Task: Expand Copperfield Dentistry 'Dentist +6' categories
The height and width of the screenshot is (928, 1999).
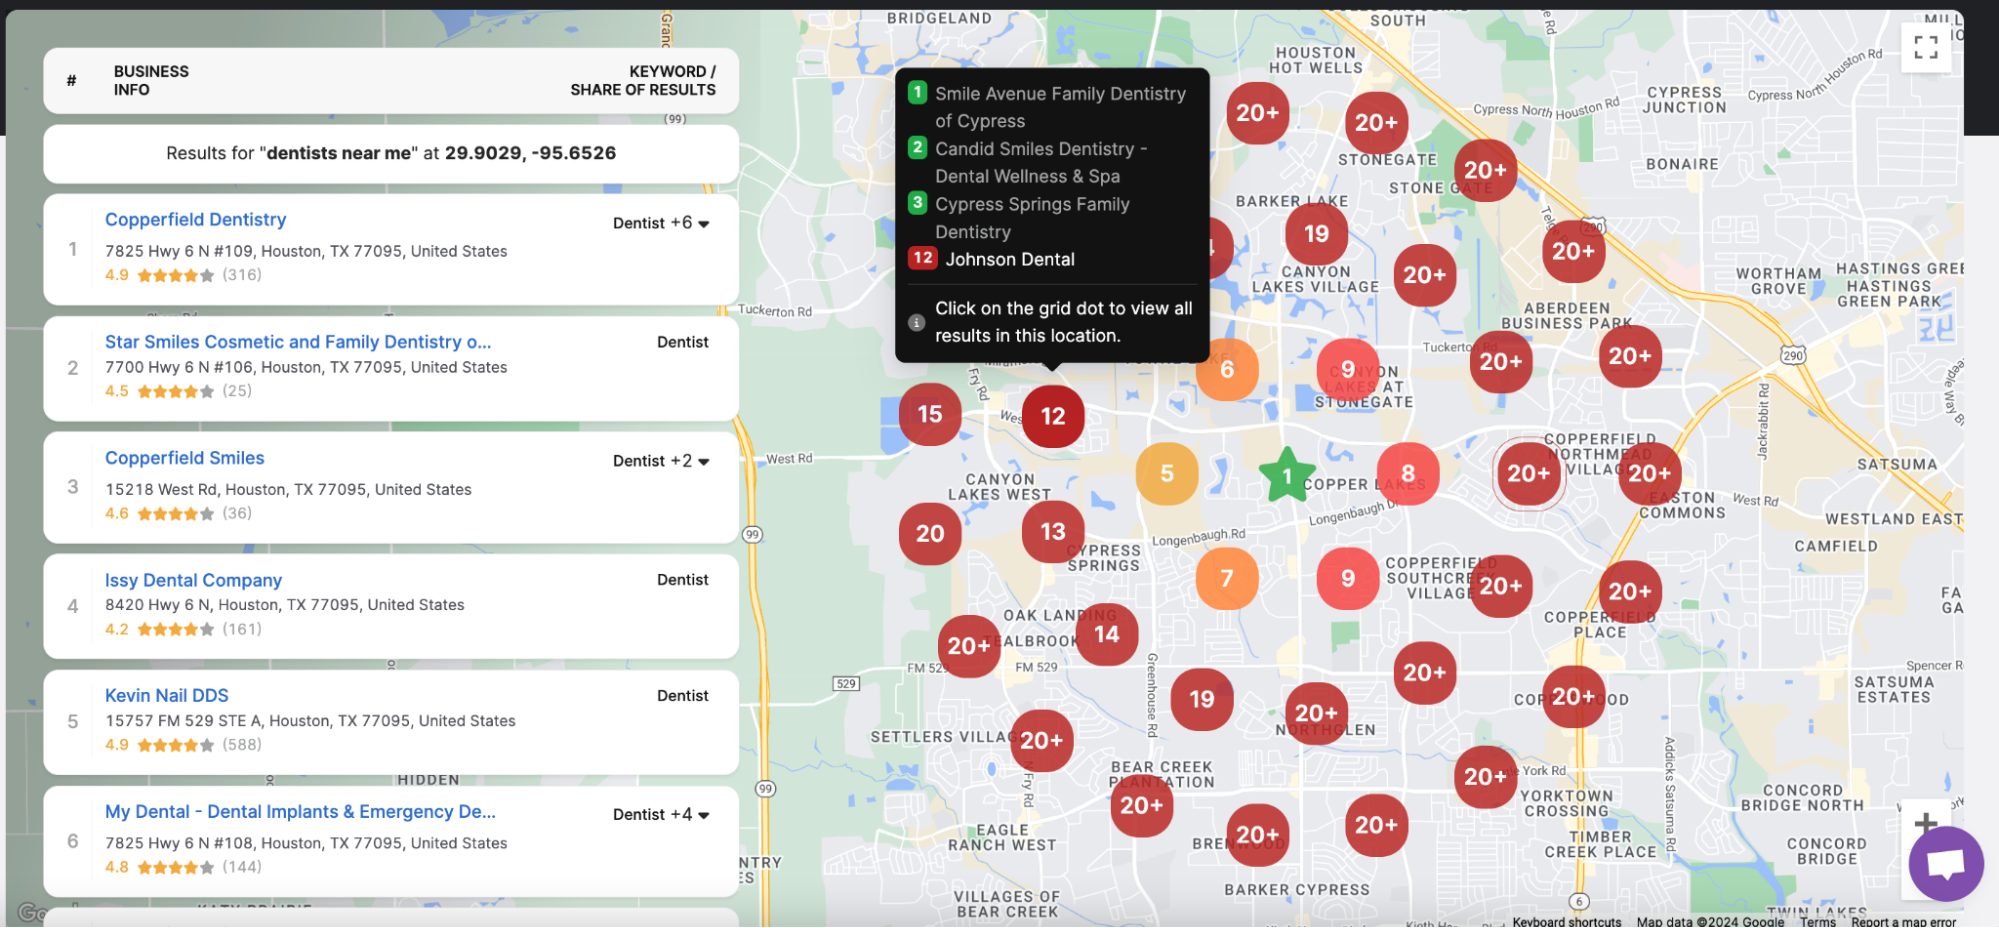Action: [x=661, y=223]
